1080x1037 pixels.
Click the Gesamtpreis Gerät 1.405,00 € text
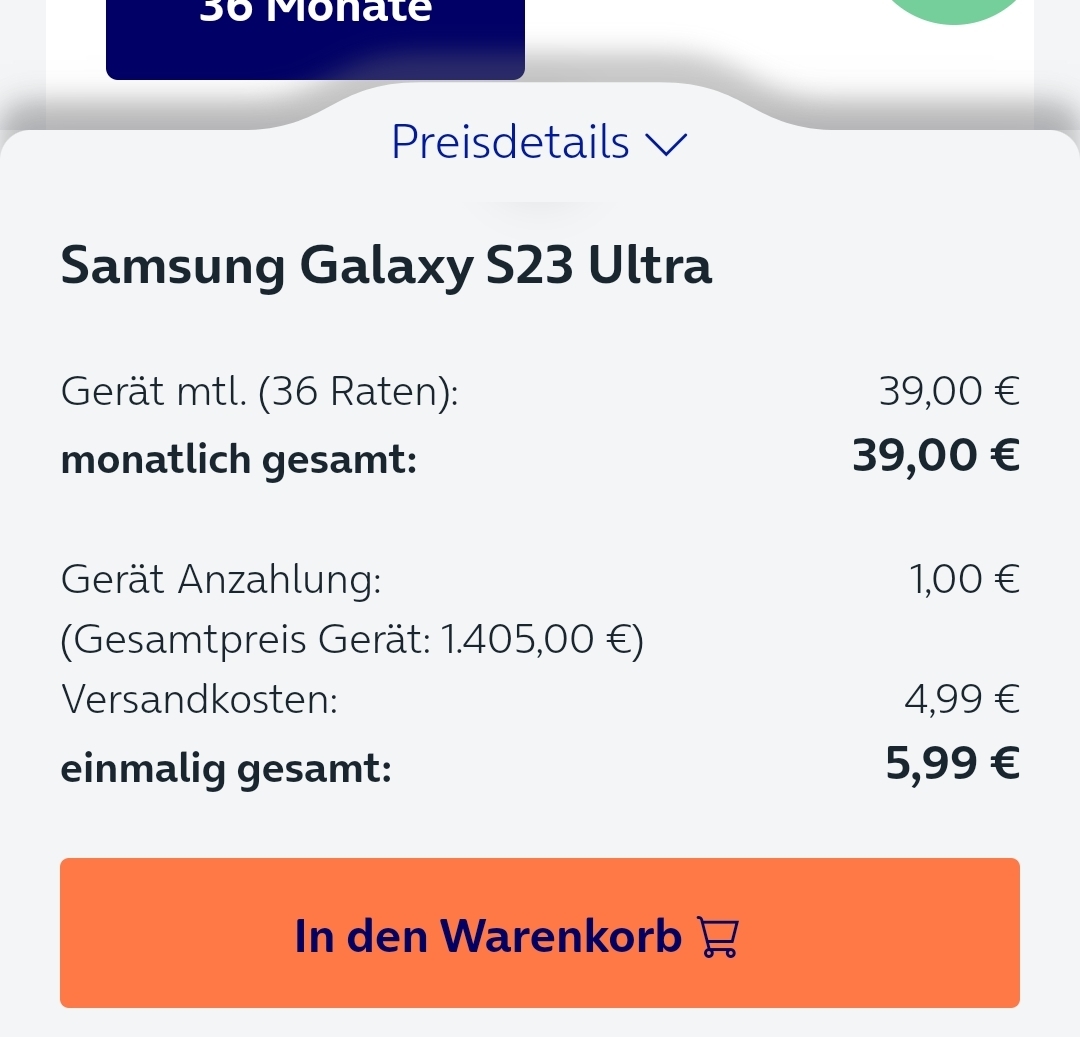tap(352, 640)
